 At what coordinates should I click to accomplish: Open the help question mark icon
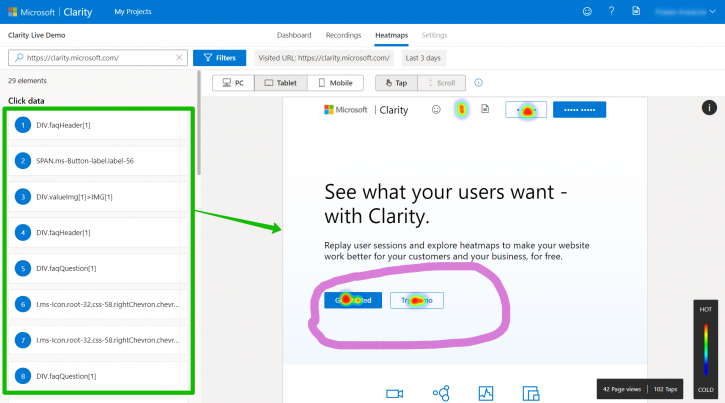point(611,11)
